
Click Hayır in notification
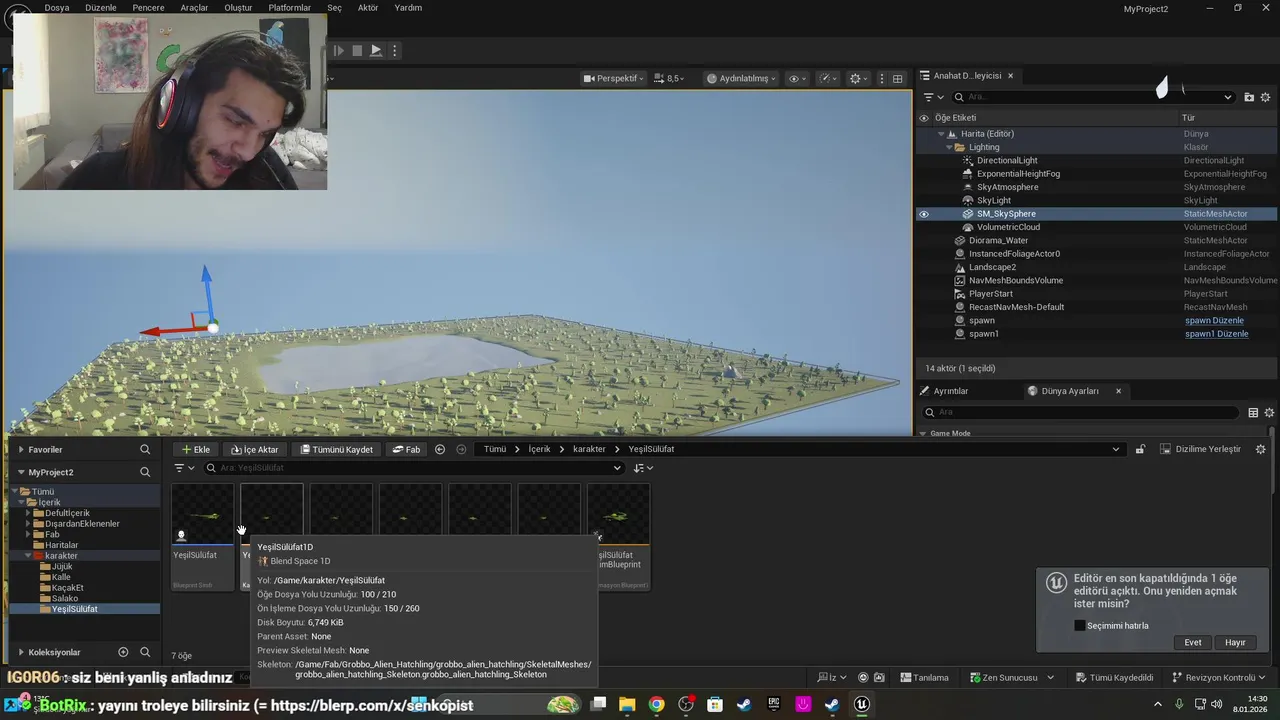[x=1236, y=642]
